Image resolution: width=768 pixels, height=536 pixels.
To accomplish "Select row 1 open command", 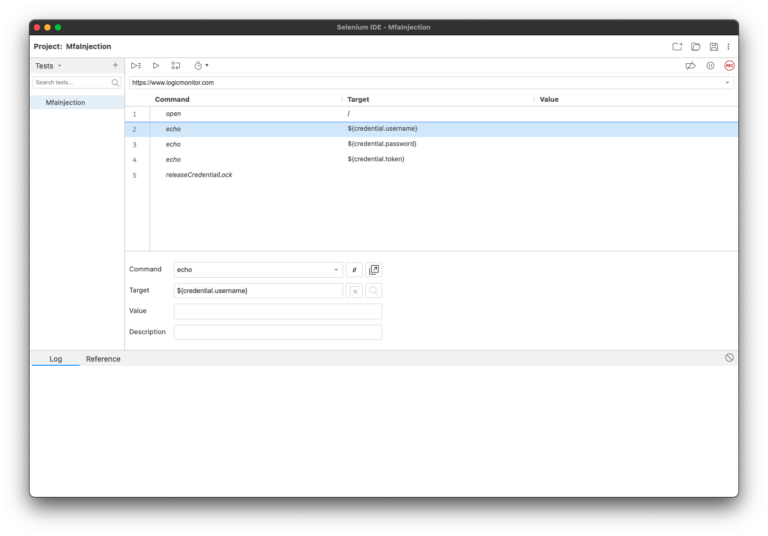I will (x=431, y=114).
